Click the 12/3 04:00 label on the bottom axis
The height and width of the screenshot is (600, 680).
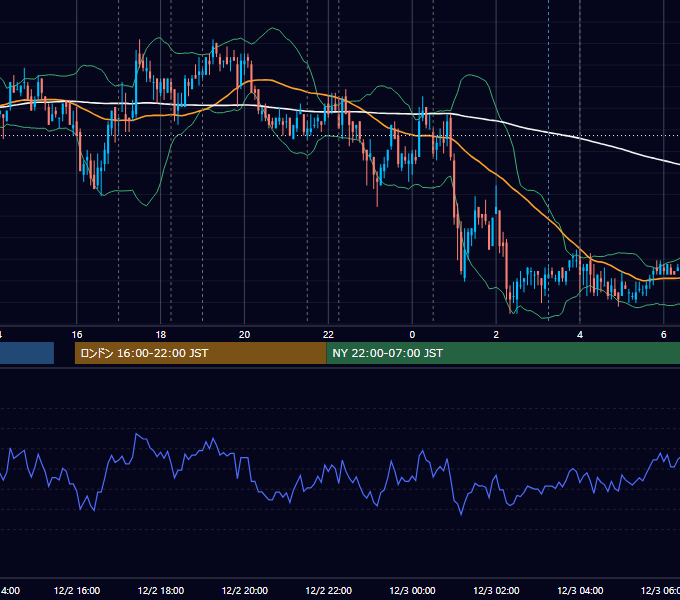coord(580,591)
